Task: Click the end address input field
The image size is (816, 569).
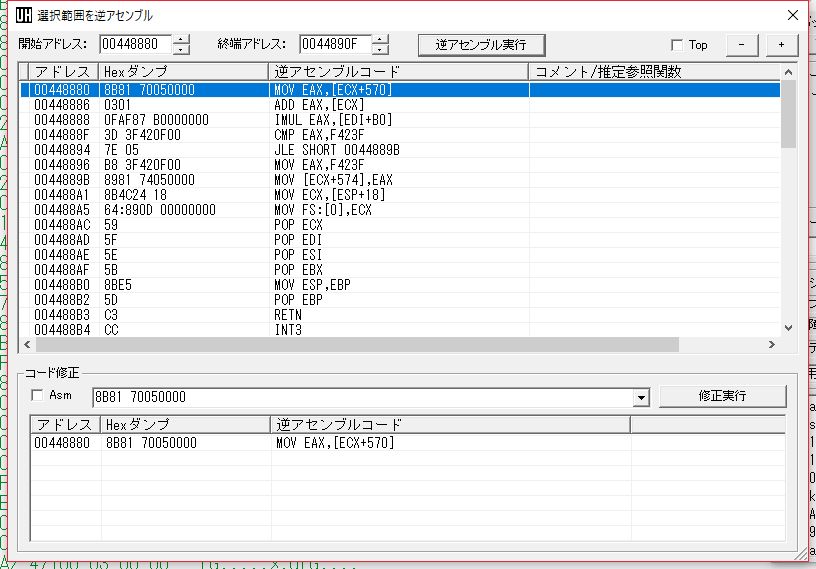Action: click(335, 44)
